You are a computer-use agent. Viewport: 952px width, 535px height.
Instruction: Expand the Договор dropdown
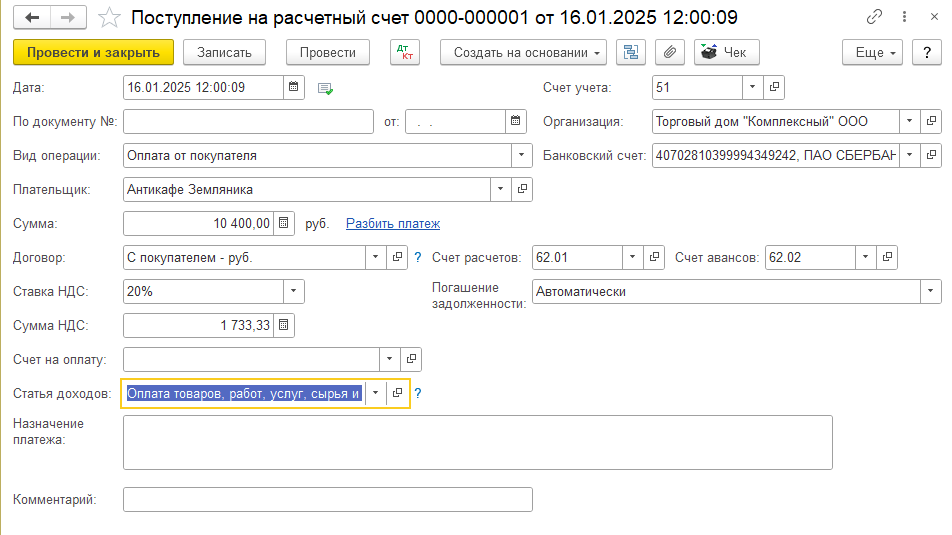click(x=375, y=257)
